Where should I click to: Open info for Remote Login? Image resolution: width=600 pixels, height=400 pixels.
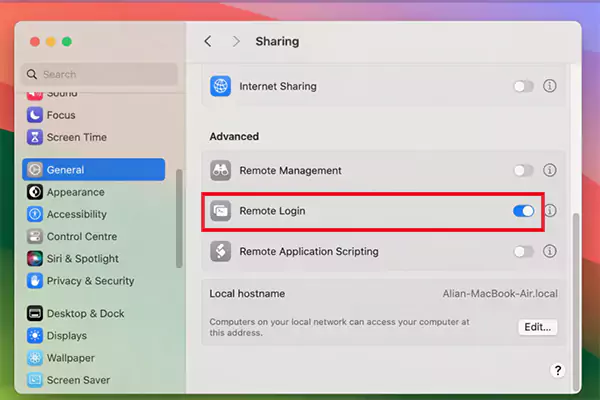click(x=551, y=211)
